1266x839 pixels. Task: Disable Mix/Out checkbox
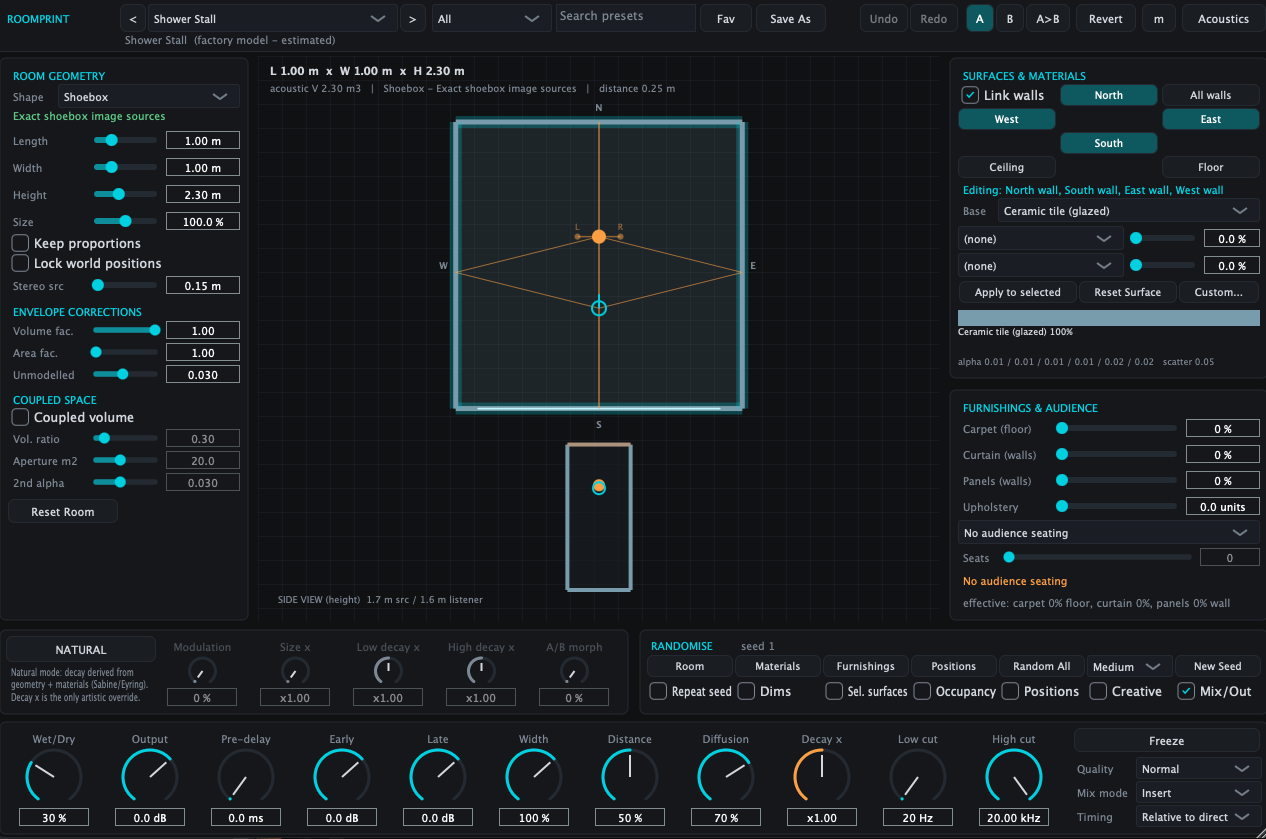1186,691
